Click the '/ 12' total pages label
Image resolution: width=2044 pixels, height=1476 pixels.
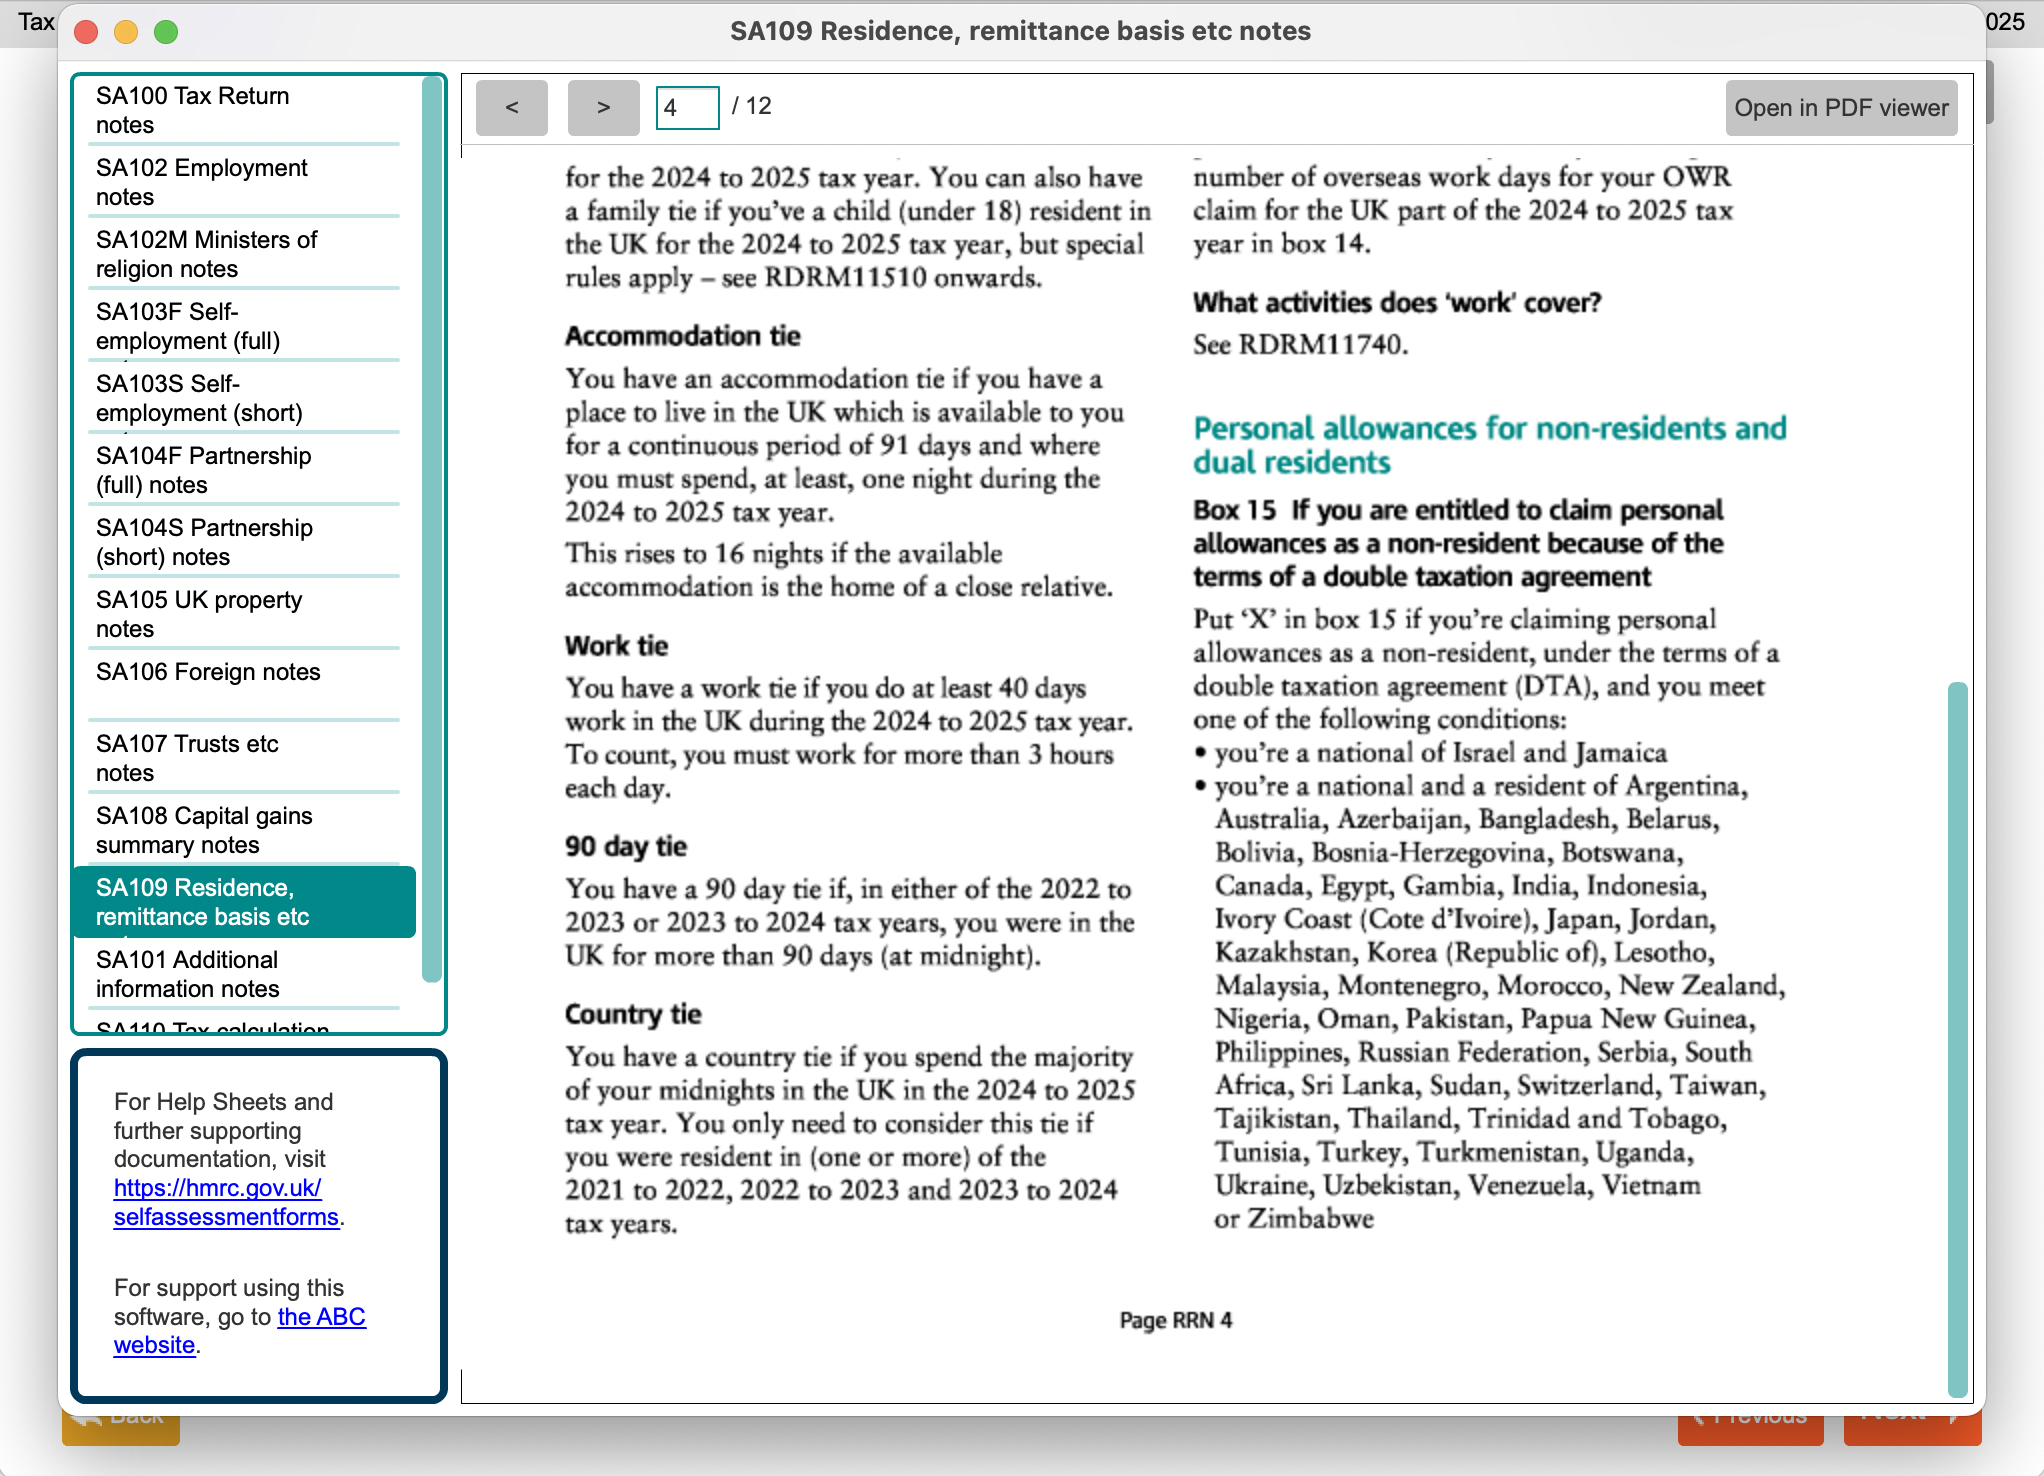(752, 106)
